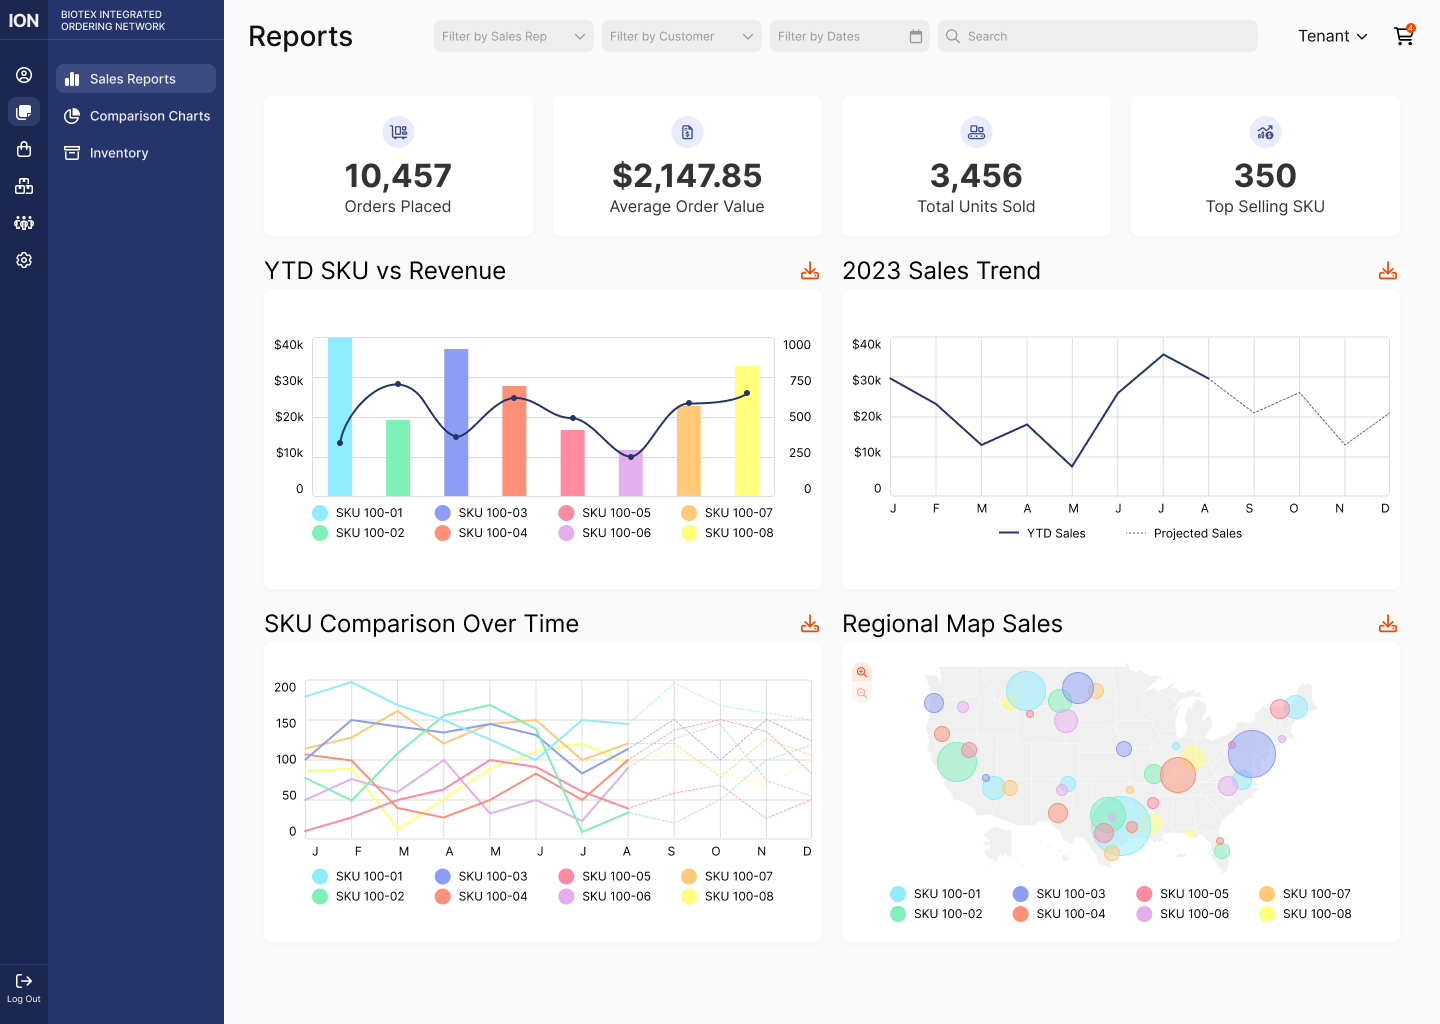Download the 2023 Sales Trend chart
1440x1024 pixels.
pyautogui.click(x=1388, y=271)
